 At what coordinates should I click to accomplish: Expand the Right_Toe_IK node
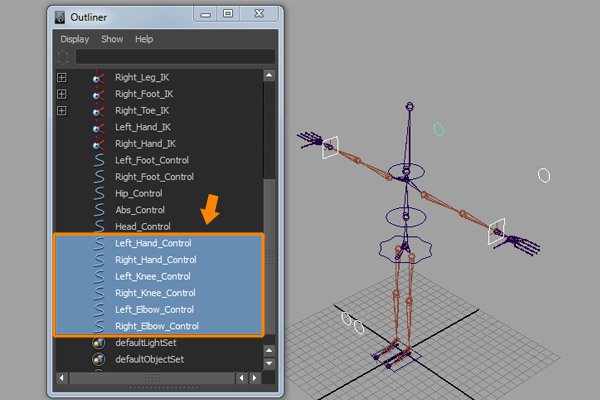click(x=62, y=111)
